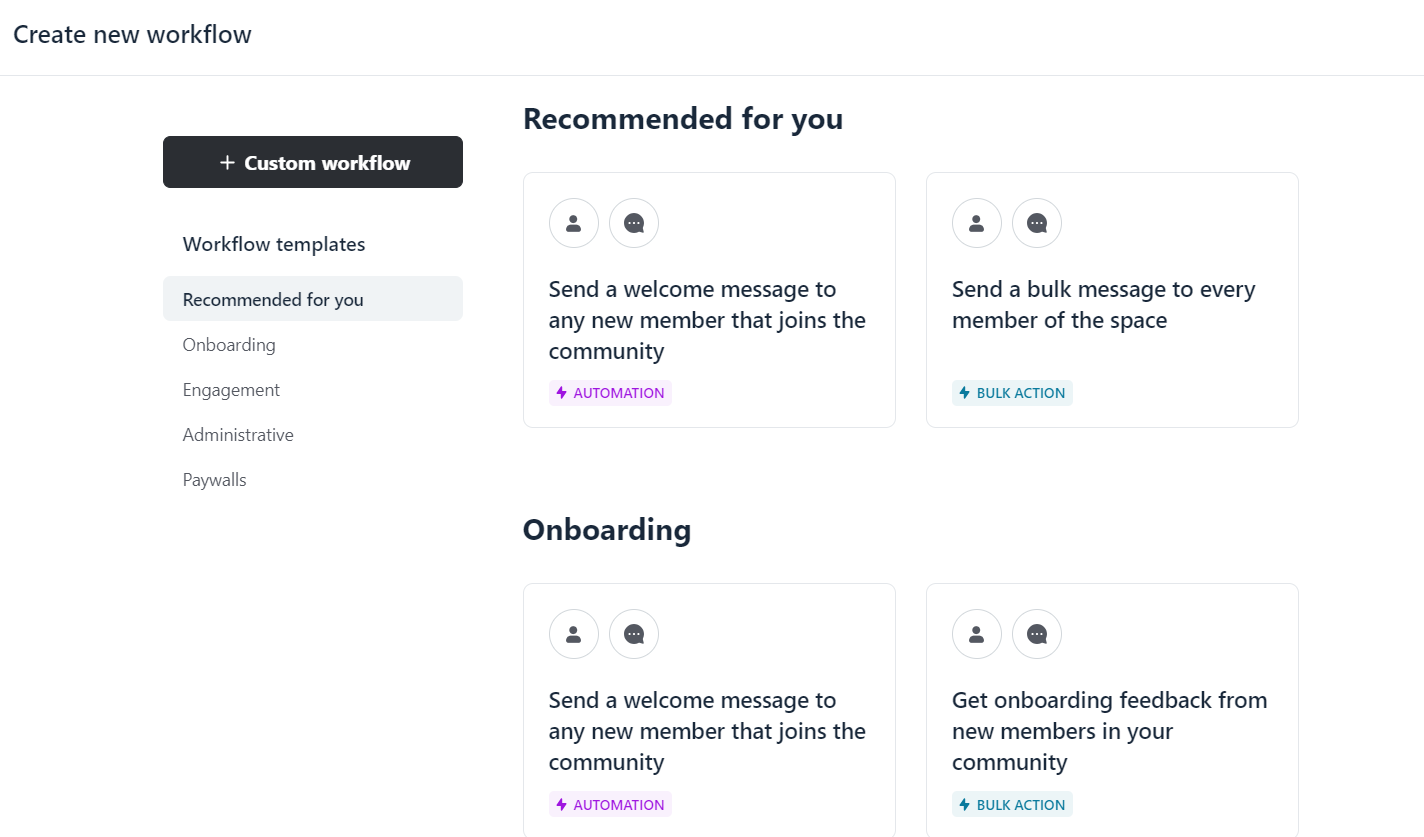Click the member icon on Onboarding welcome message card
The width and height of the screenshot is (1424, 837).
(x=574, y=634)
